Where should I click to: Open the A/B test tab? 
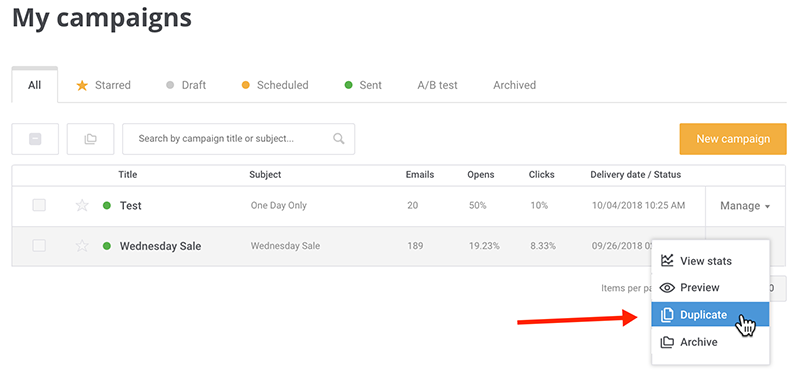point(437,85)
